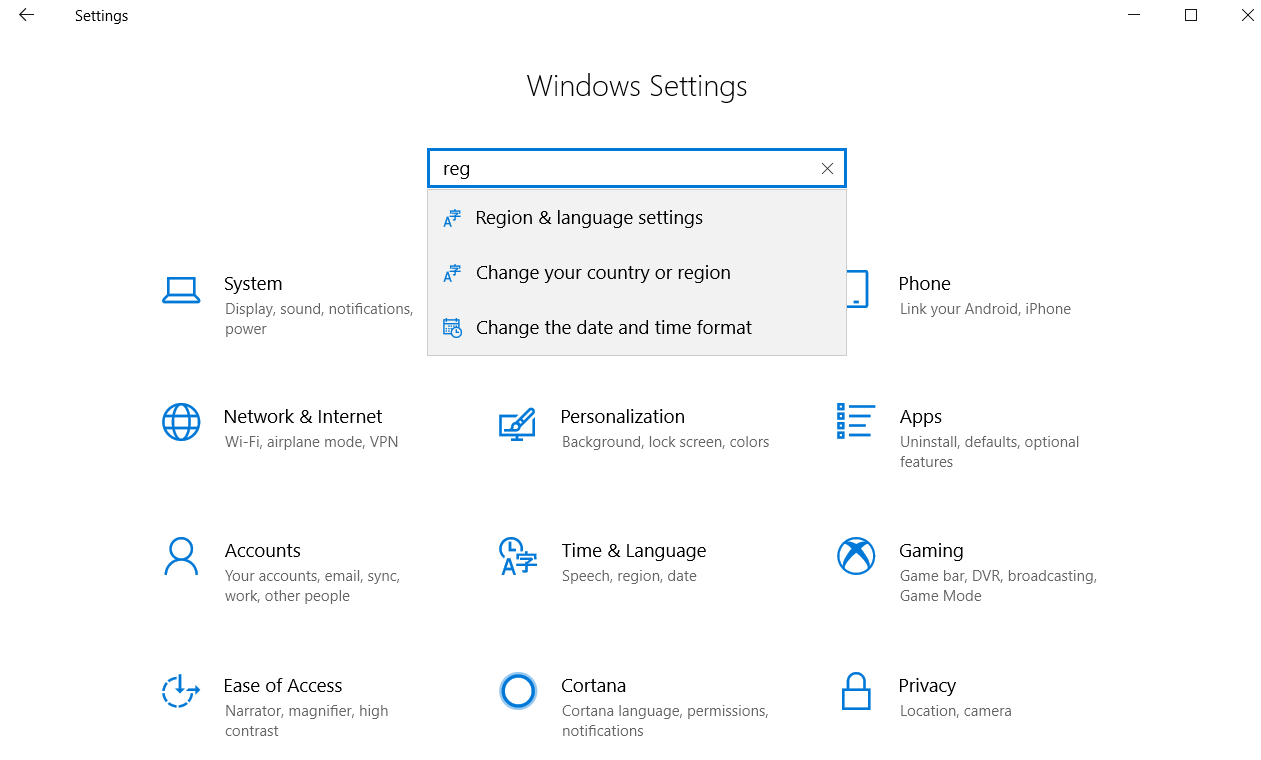Click the calendar-clock icon beside date and time format

tap(452, 328)
